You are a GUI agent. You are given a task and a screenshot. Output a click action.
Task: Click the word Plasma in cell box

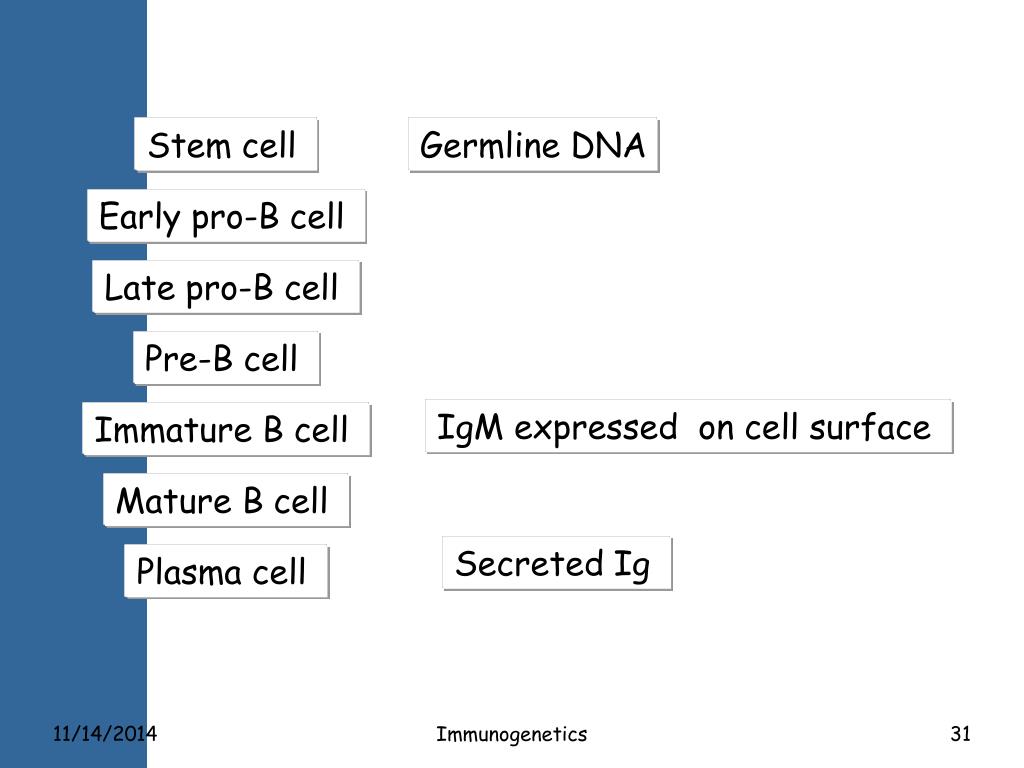point(189,571)
